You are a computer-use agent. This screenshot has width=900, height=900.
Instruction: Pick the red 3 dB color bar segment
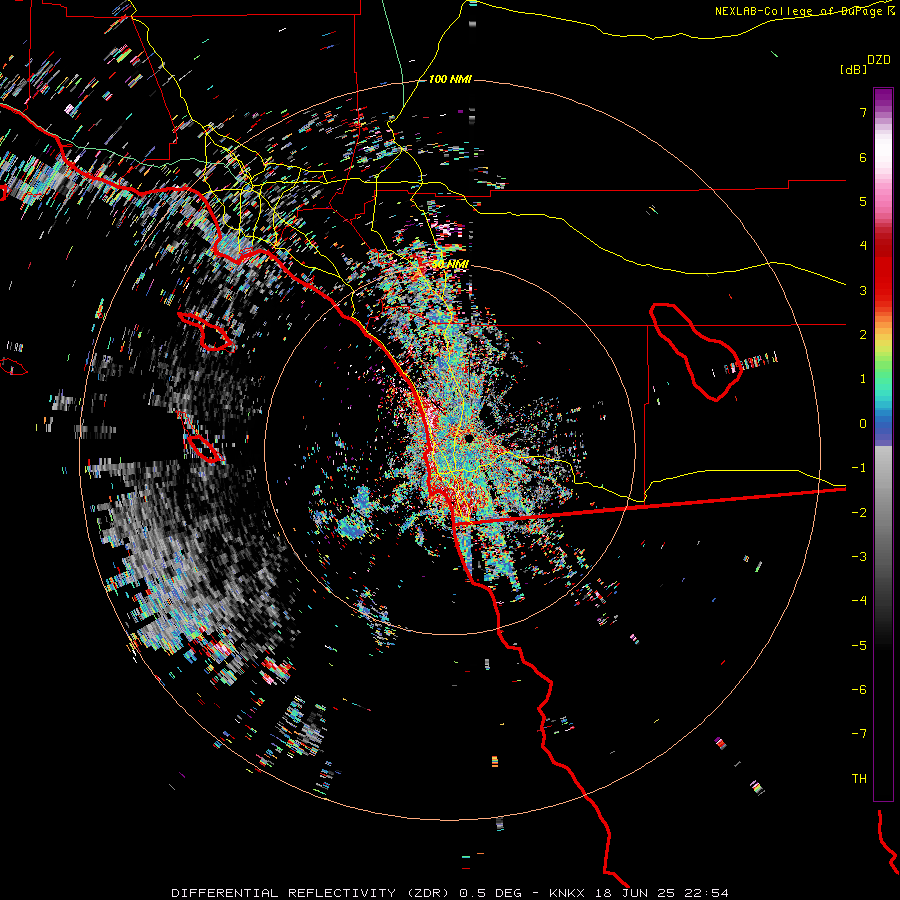(883, 290)
